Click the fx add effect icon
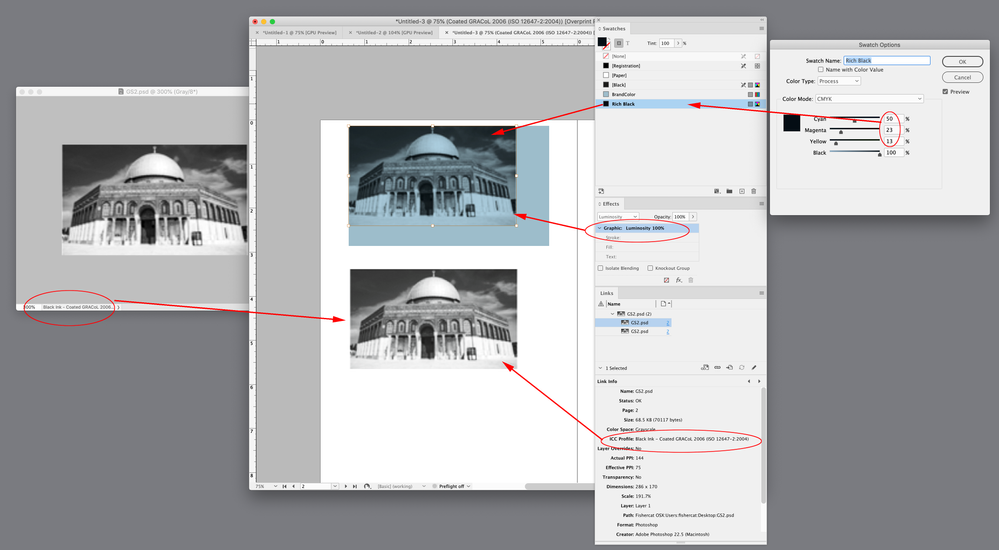 click(679, 280)
